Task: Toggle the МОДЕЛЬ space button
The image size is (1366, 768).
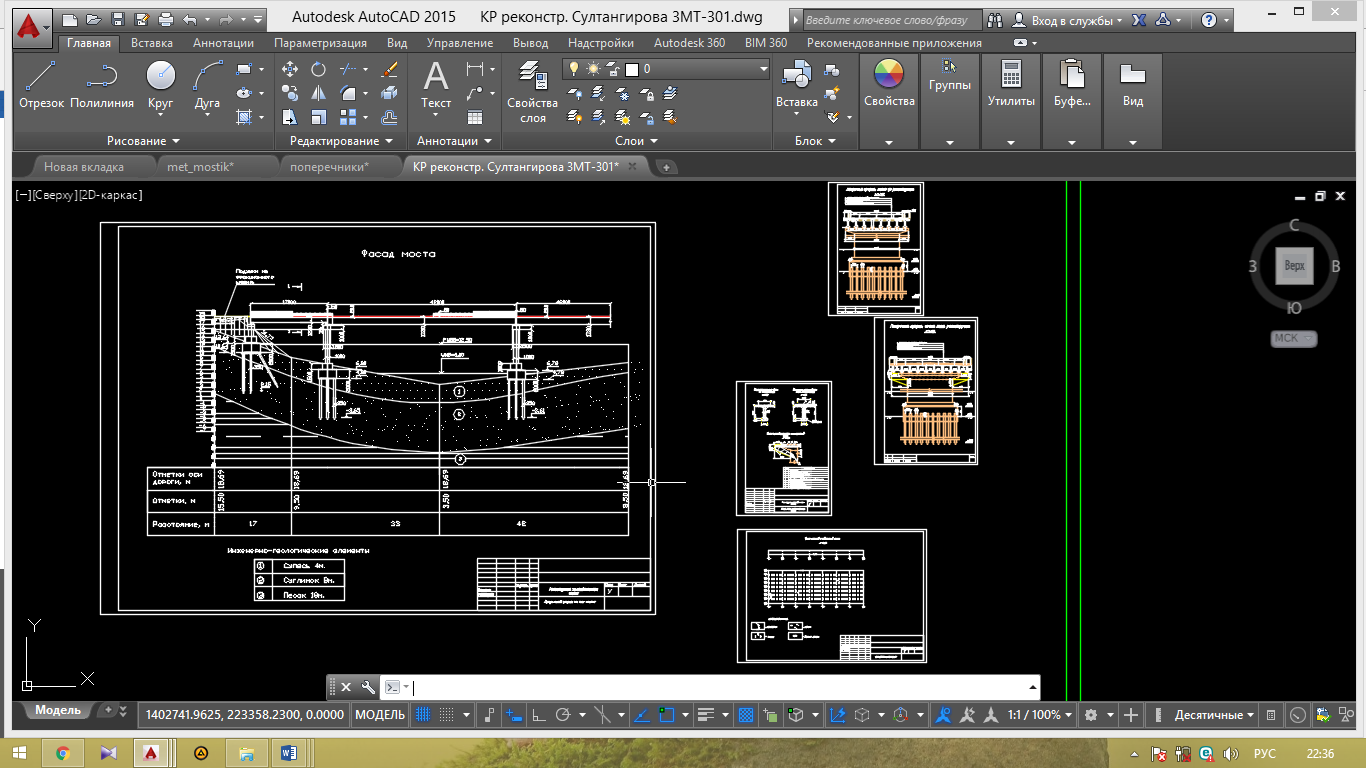Action: (380, 715)
